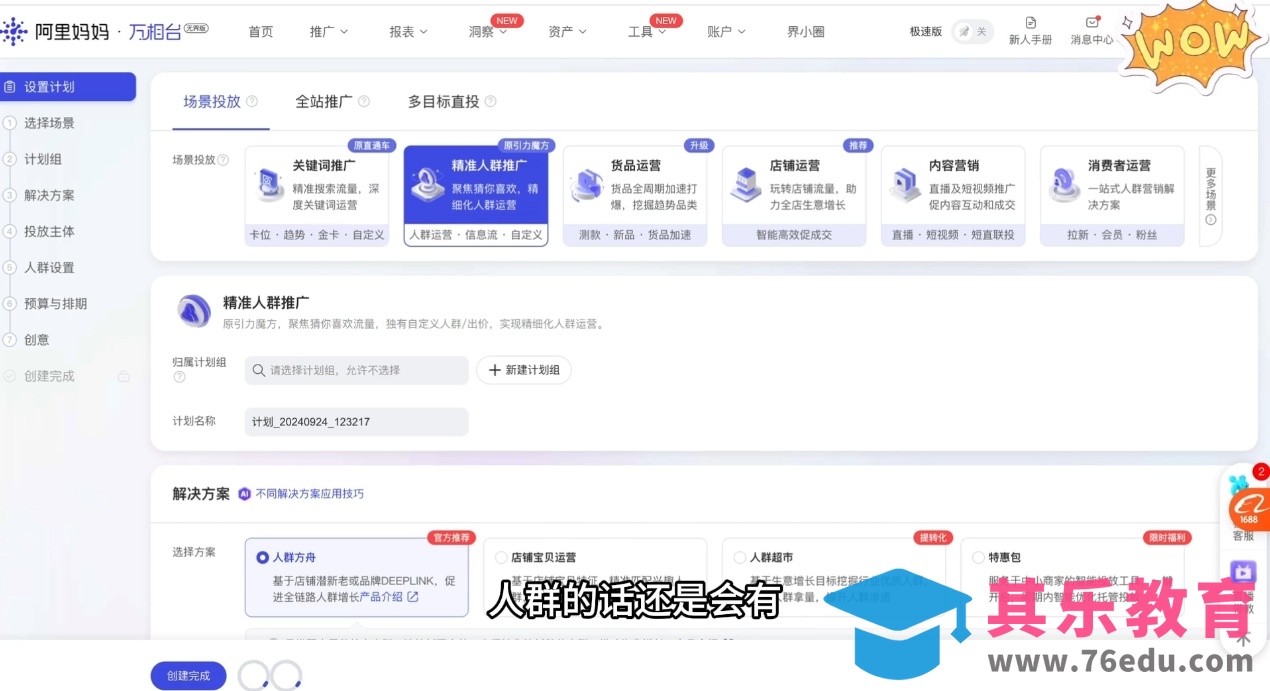Click the 新建计划组 button
The height and width of the screenshot is (691, 1270).
[x=524, y=370]
